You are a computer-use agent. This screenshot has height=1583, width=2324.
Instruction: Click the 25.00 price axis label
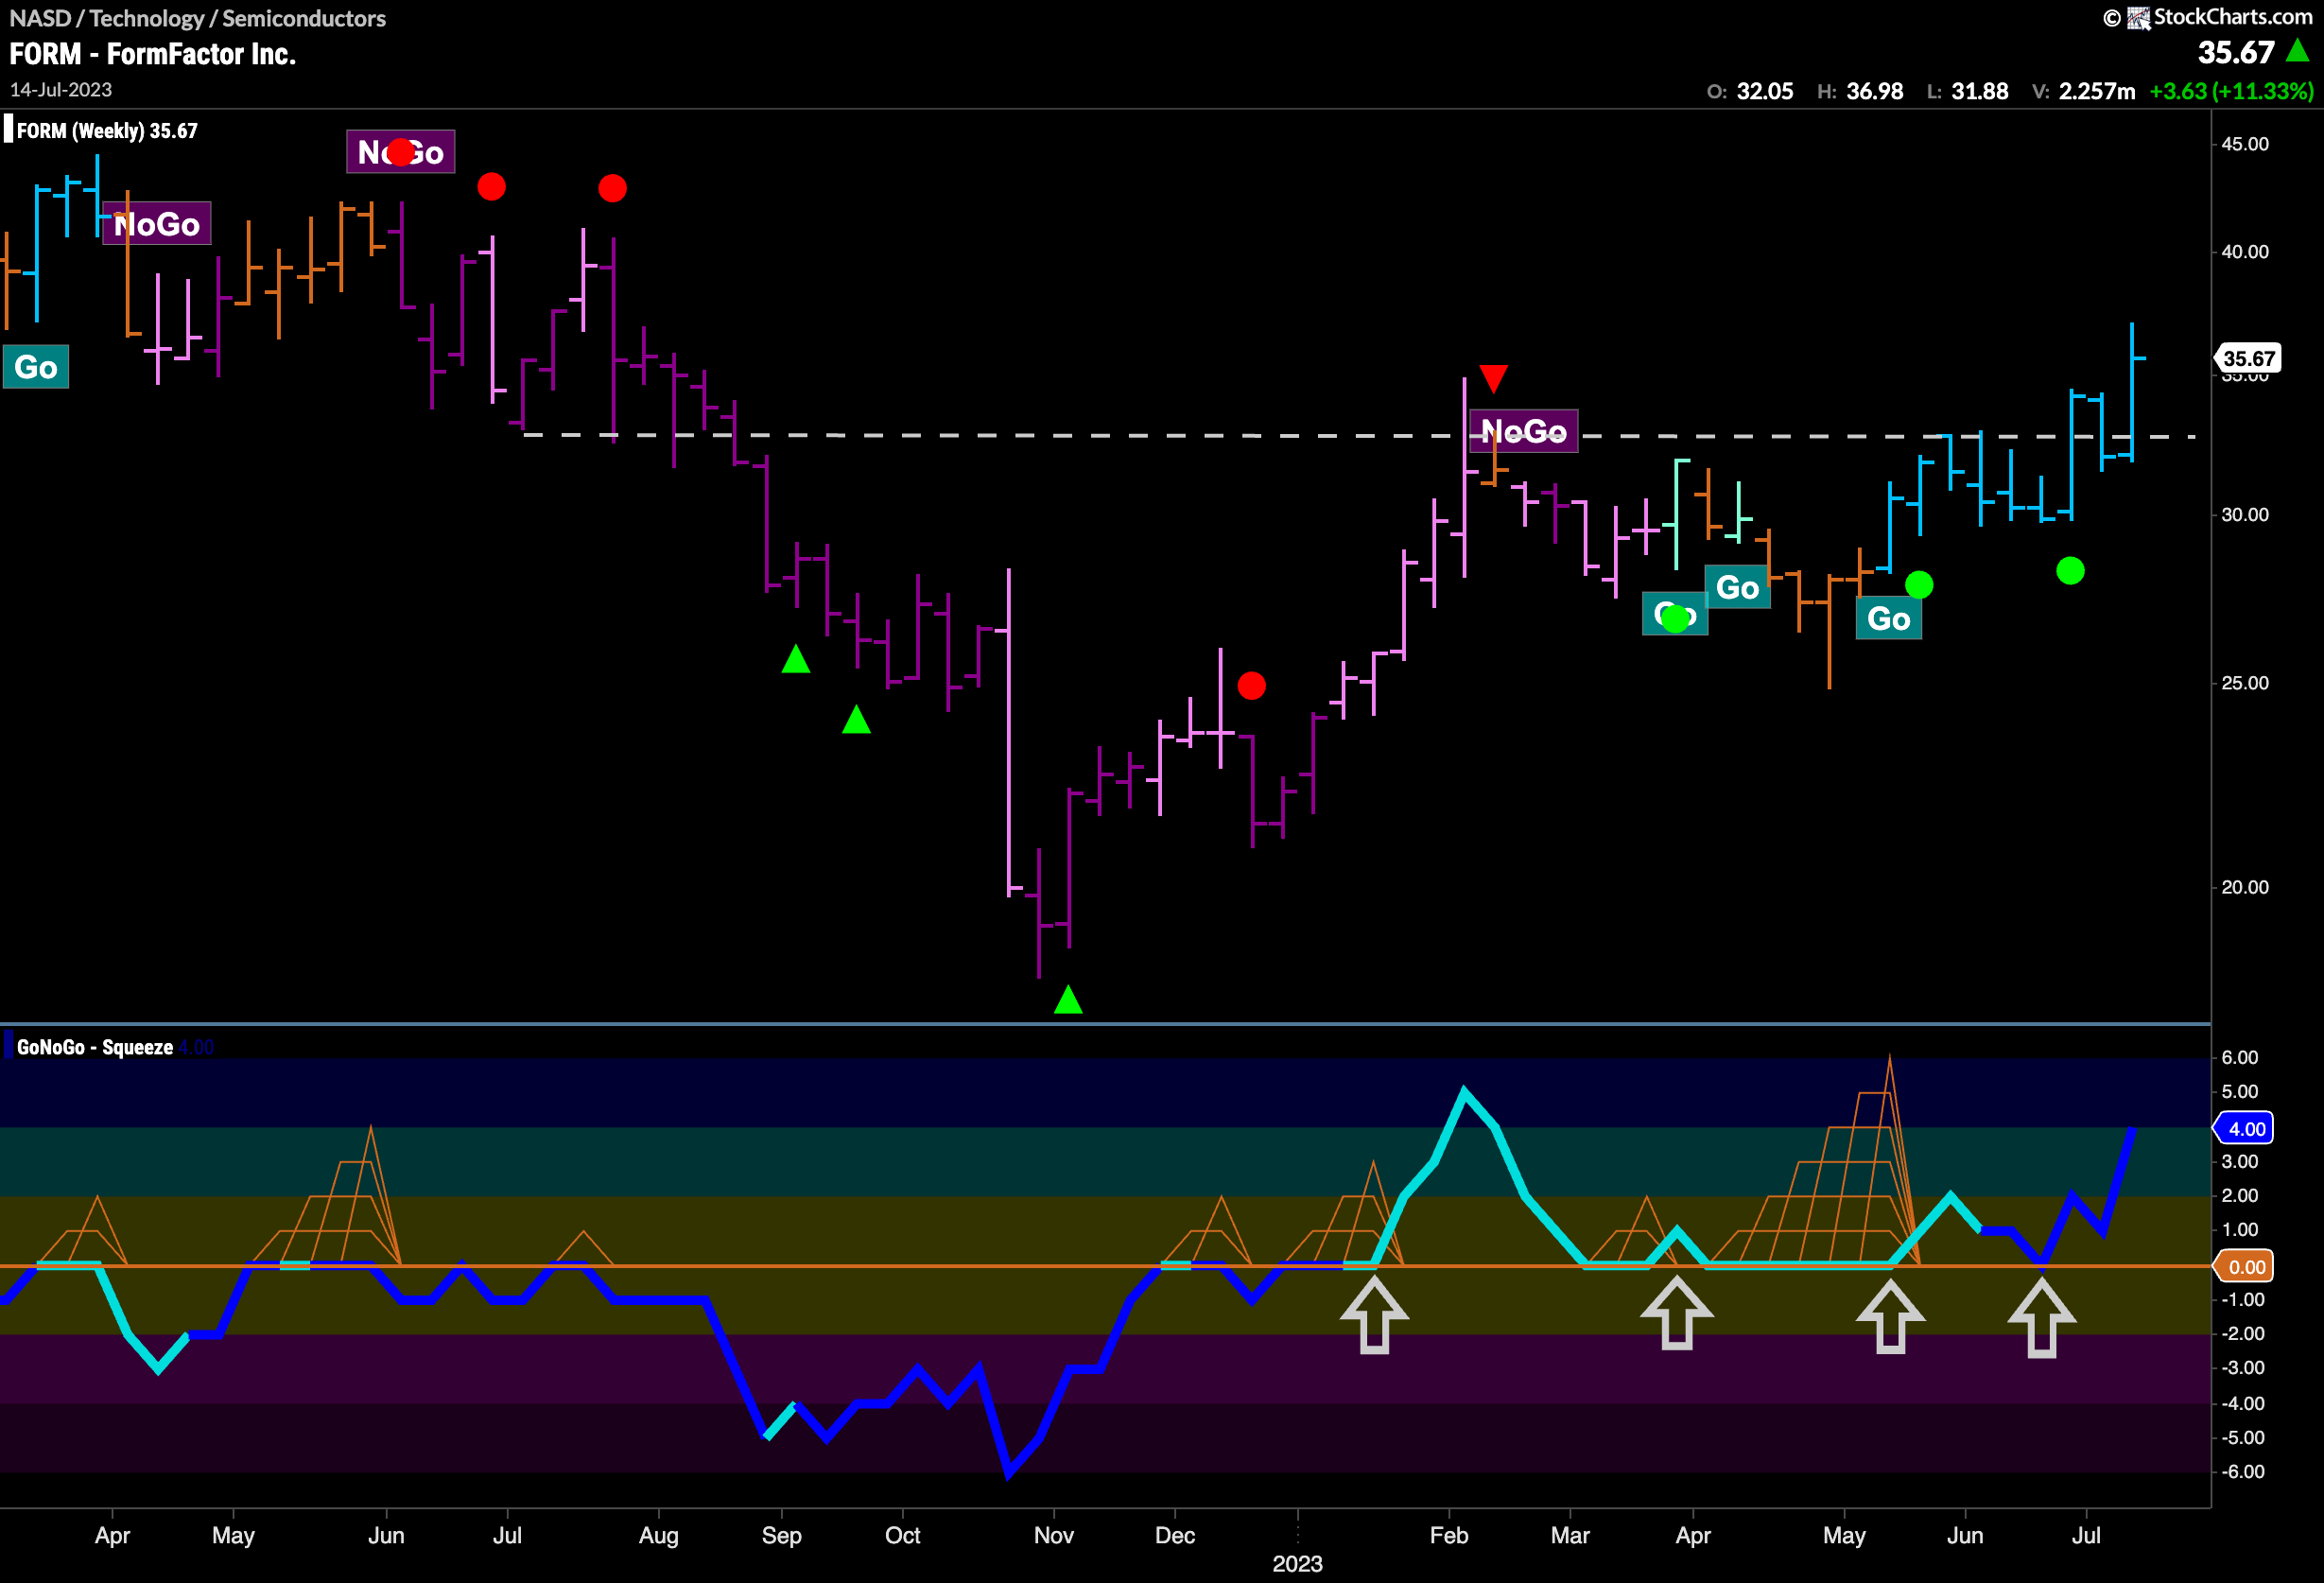(2244, 683)
